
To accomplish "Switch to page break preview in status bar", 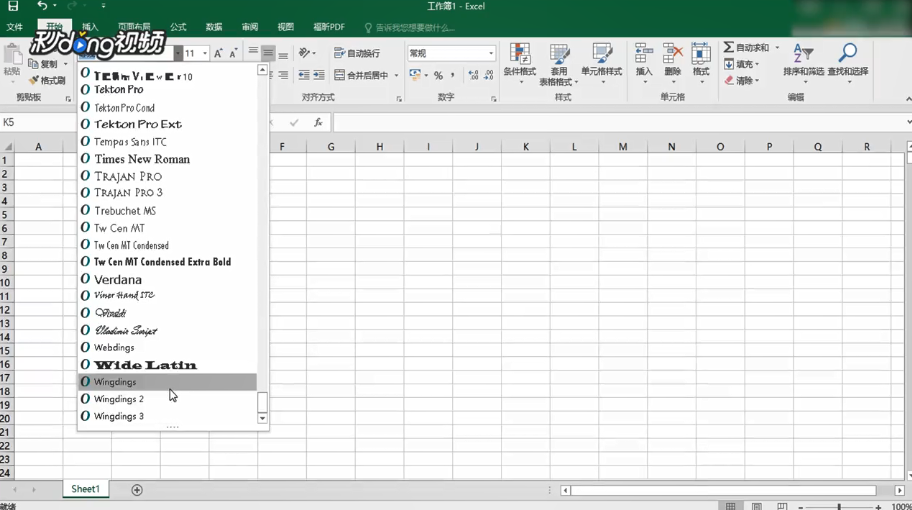I will point(782,507).
